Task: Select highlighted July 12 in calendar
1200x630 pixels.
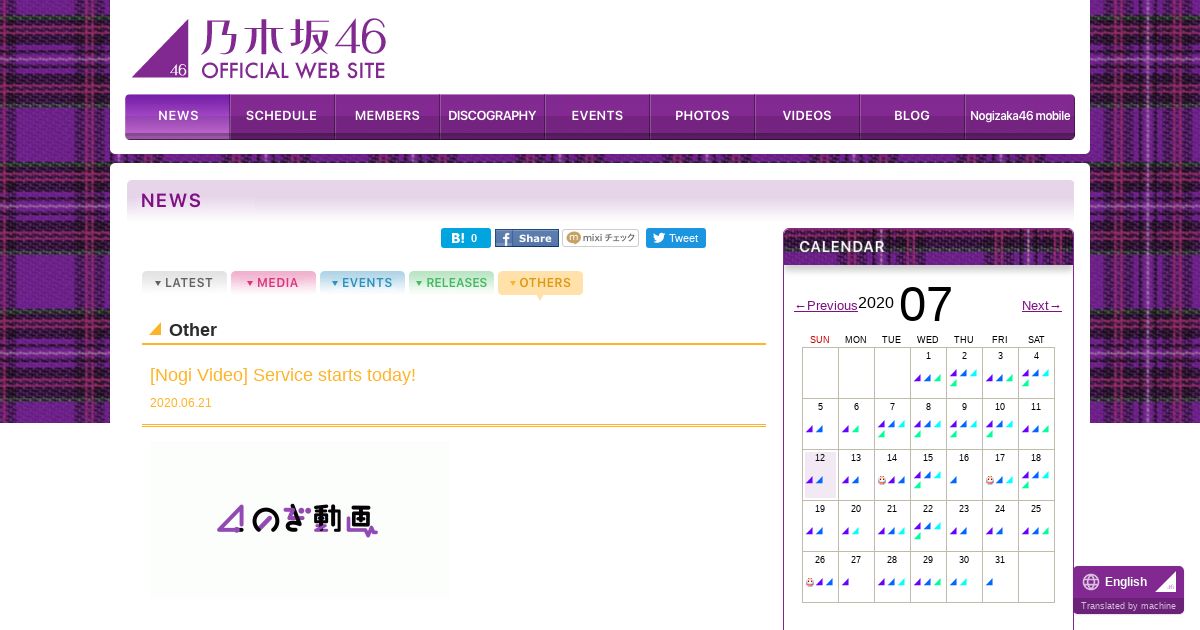Action: [x=820, y=475]
